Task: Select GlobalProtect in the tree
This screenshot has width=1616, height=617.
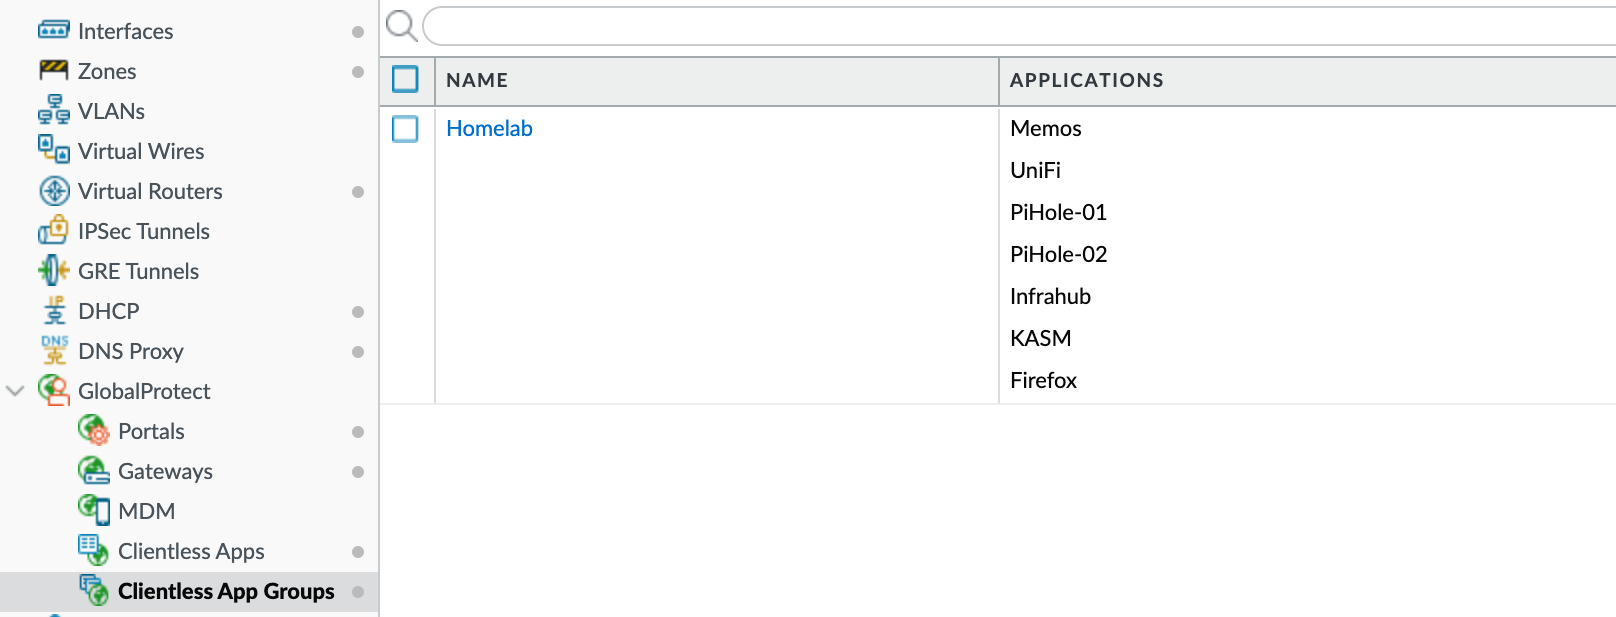Action: click(x=144, y=392)
